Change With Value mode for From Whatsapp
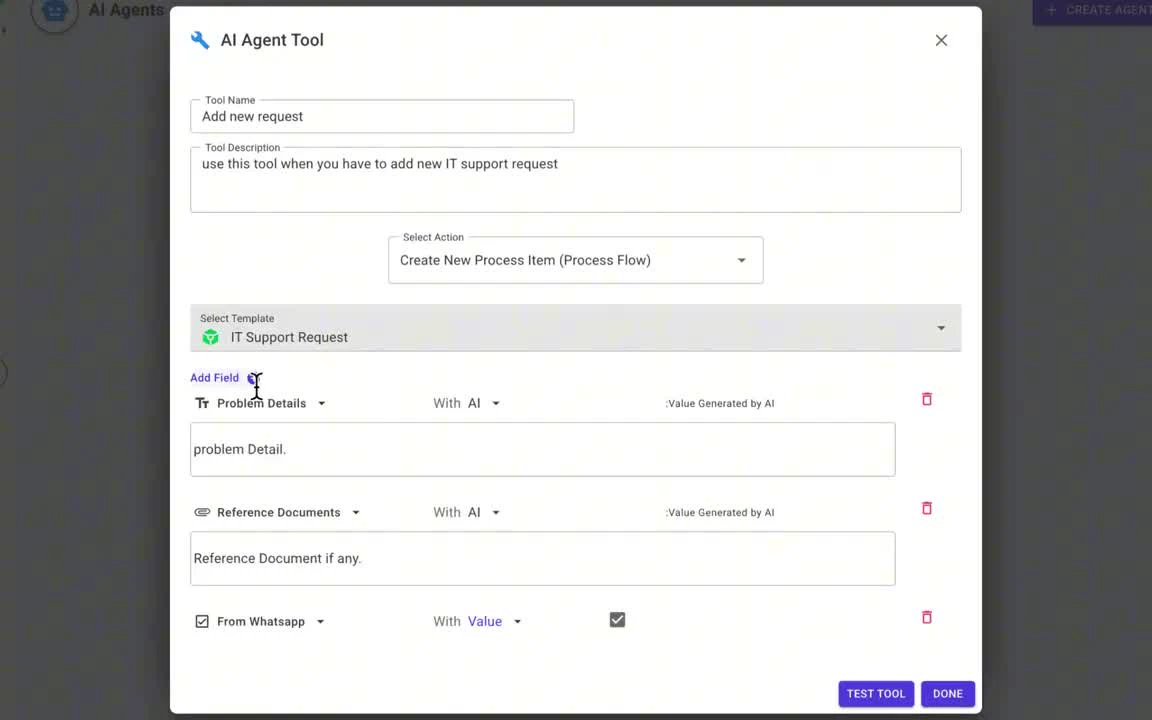The height and width of the screenshot is (720, 1152). click(494, 622)
